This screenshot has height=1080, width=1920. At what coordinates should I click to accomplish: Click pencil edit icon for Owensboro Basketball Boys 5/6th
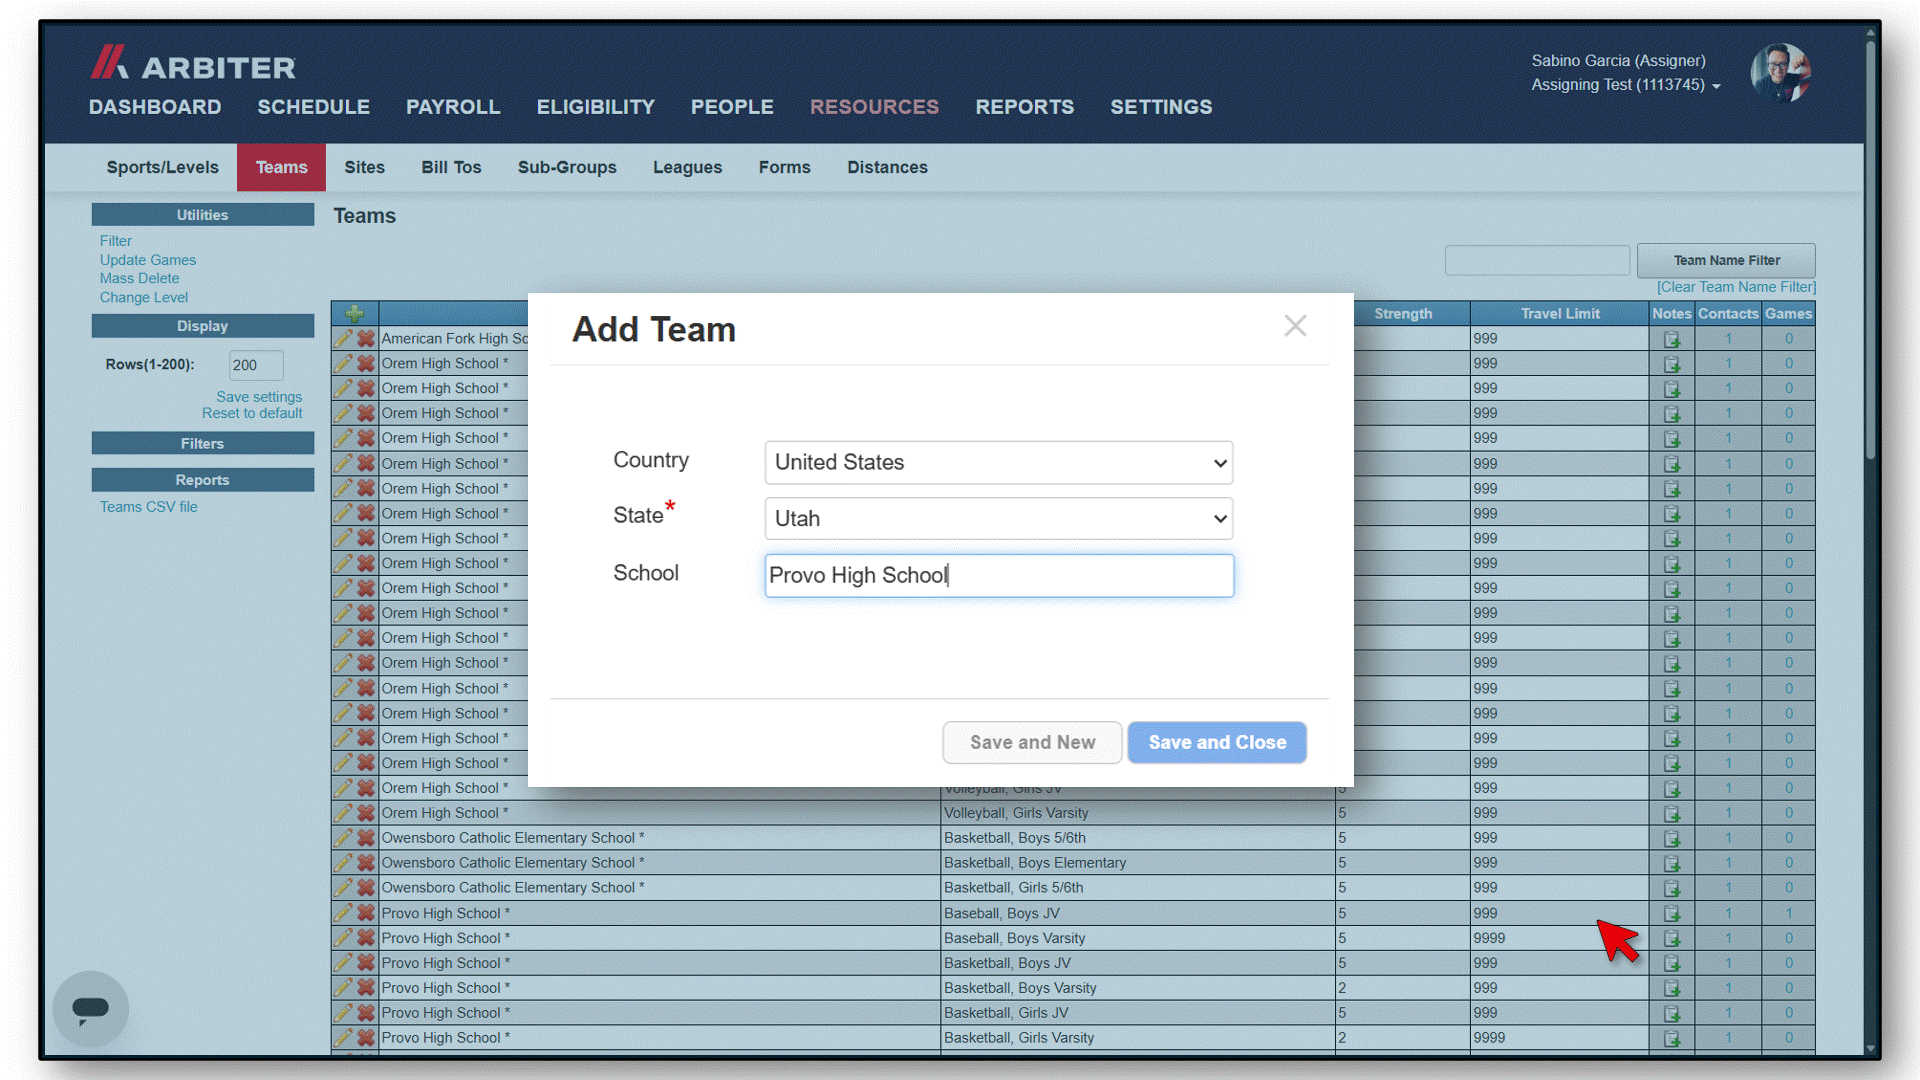tap(343, 838)
